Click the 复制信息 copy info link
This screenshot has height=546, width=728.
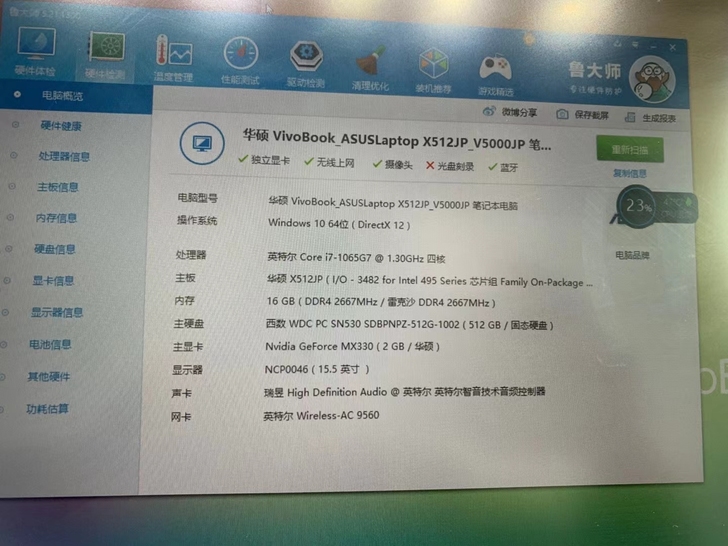630,173
